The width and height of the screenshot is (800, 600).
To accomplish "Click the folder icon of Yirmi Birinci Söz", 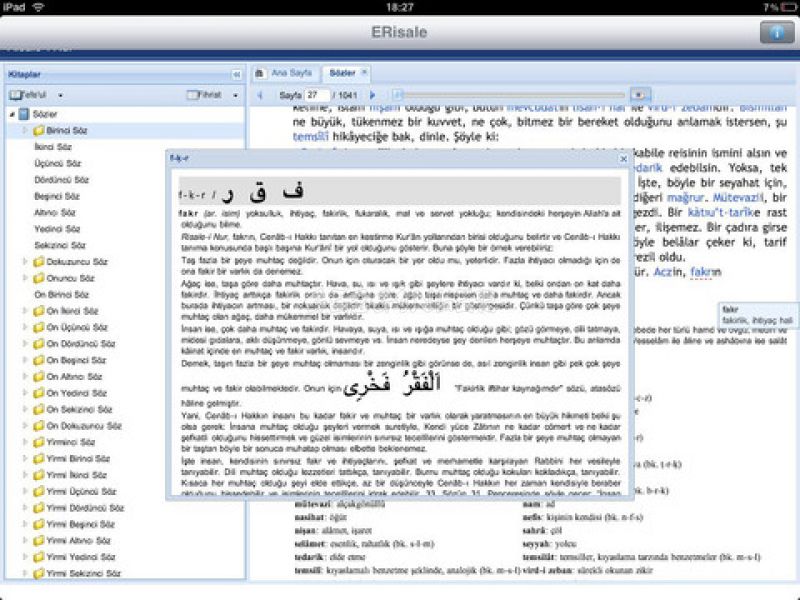I will [x=38, y=458].
